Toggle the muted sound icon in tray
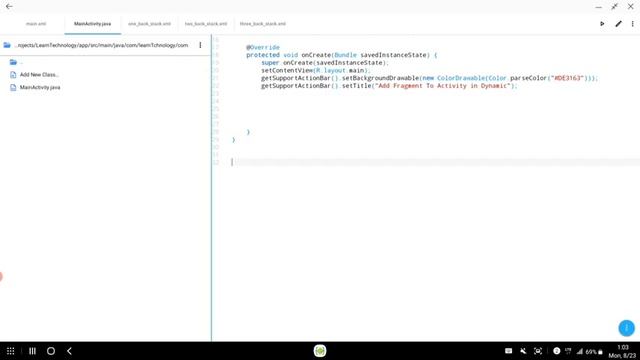Image resolution: width=640 pixels, height=360 pixels. click(x=523, y=351)
